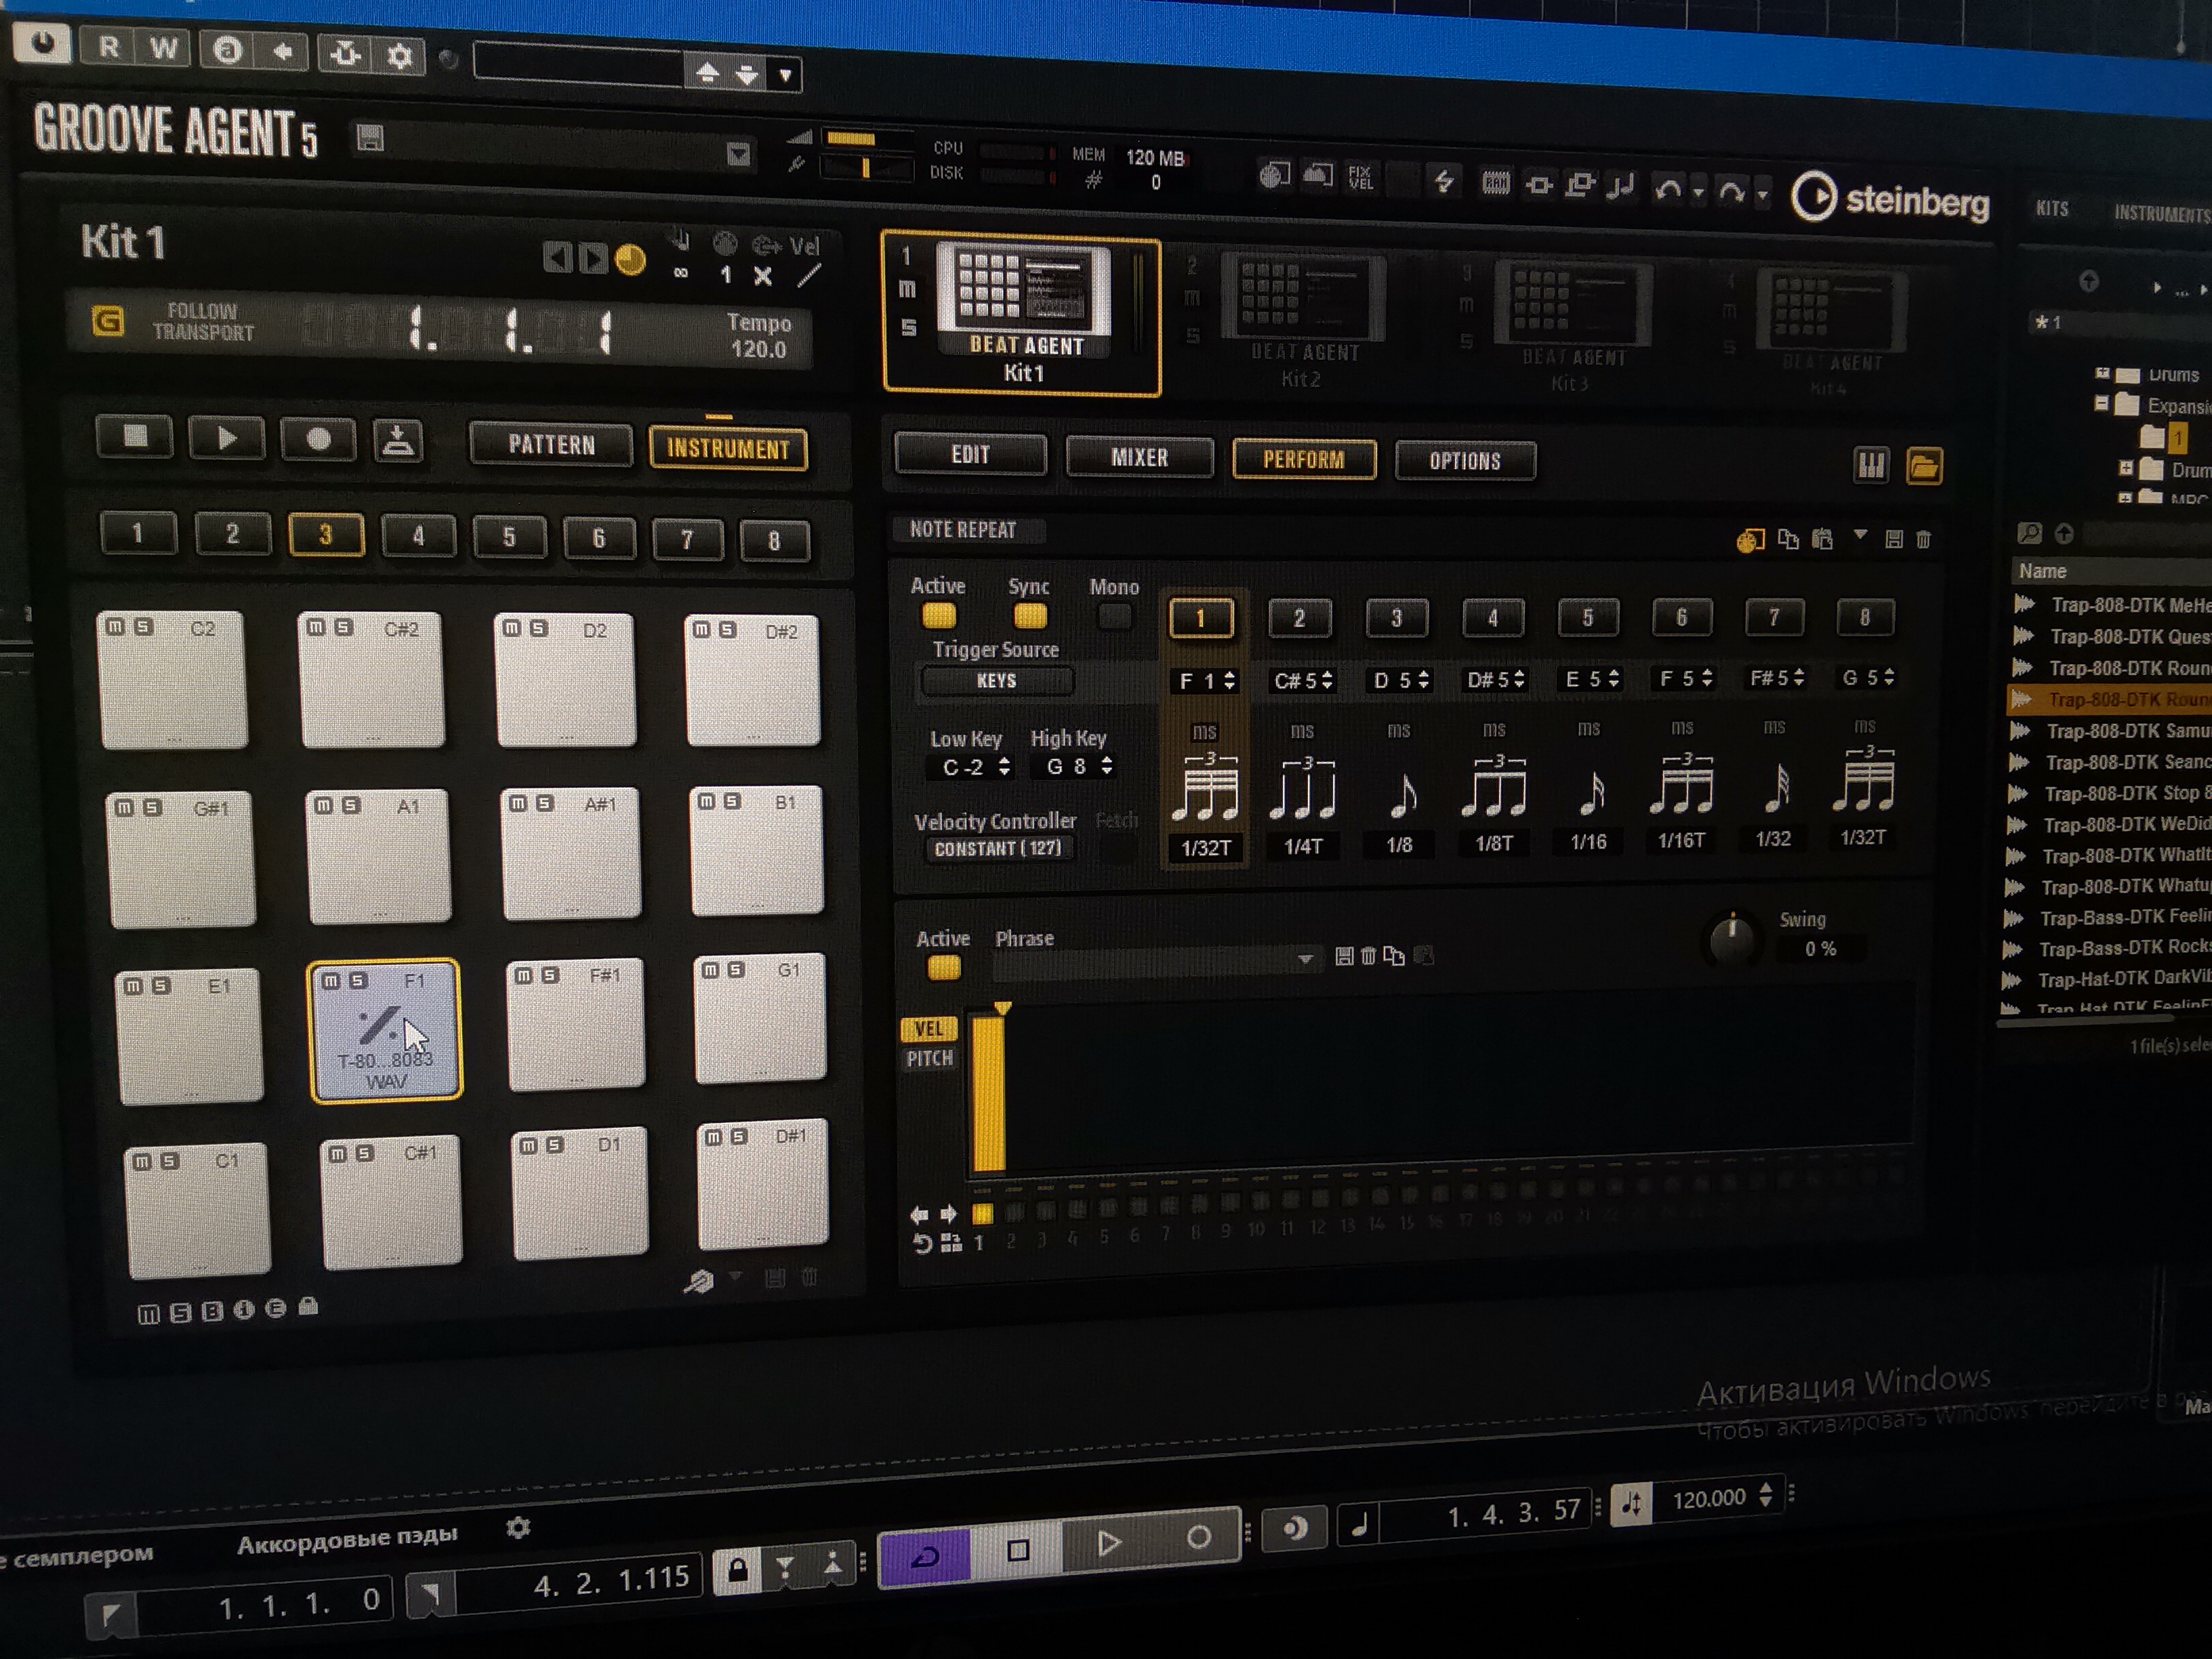Open the load panel folder icon

coord(1923,466)
